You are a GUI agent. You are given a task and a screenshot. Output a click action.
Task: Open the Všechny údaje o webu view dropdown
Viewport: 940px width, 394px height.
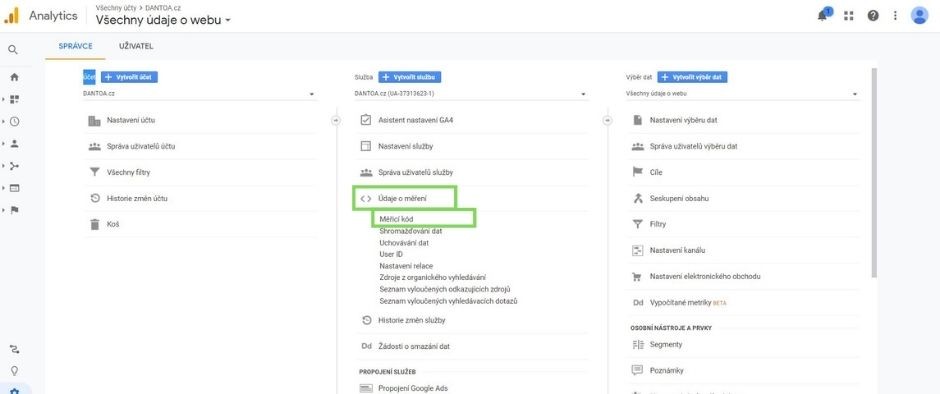pos(742,94)
